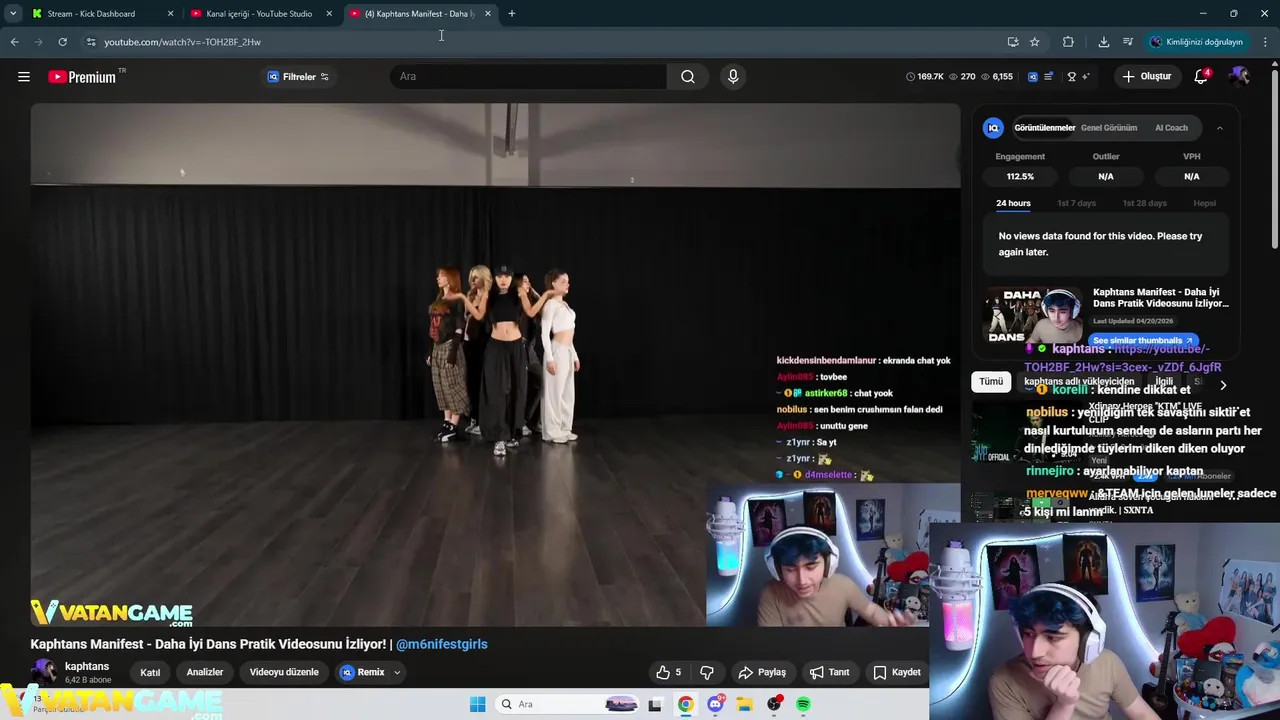Open the account avatar menu
Screen dimensions: 1280x720
pos(1239,77)
